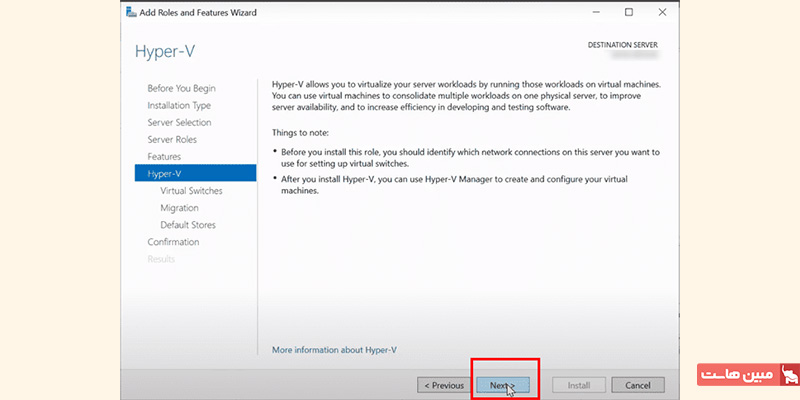Click the wizard icon in title bar
This screenshot has height=400, width=800.
131,12
